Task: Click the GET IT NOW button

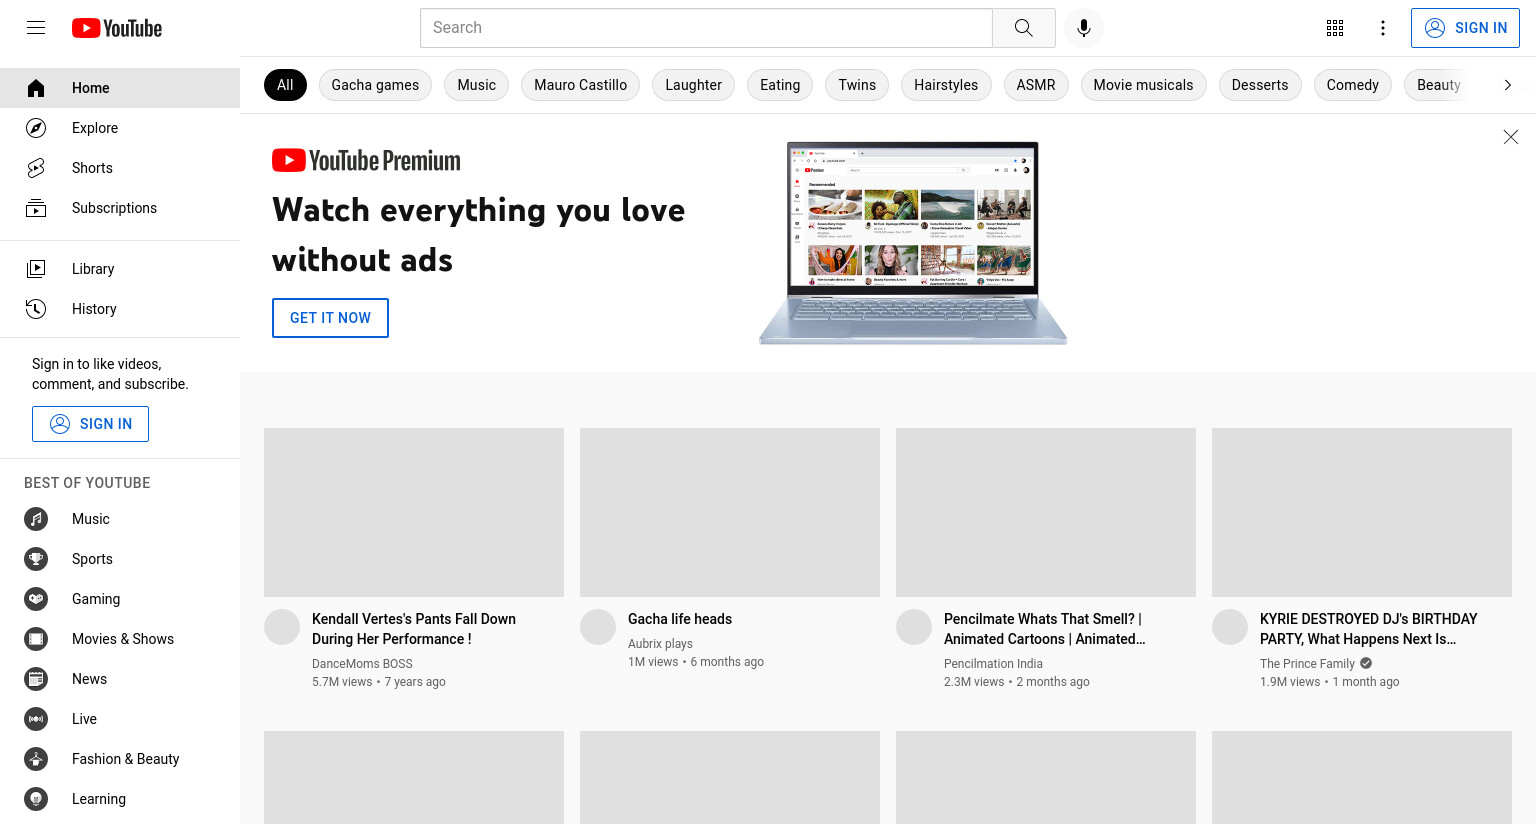Action: click(x=330, y=318)
